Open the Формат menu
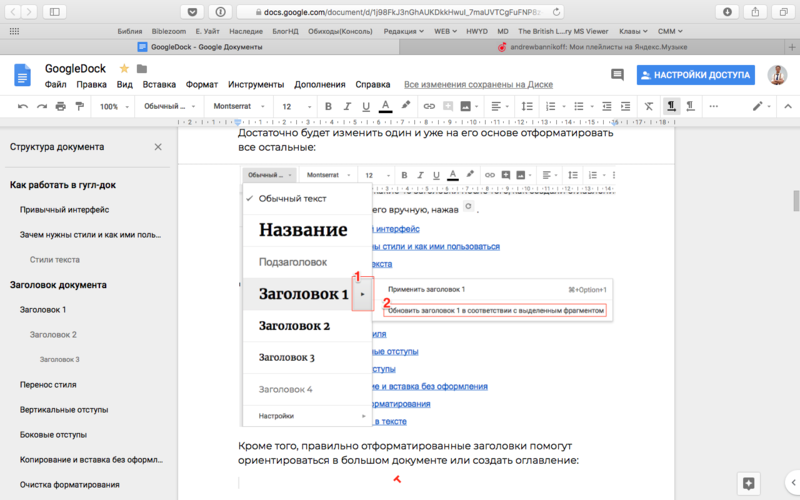 coord(202,85)
